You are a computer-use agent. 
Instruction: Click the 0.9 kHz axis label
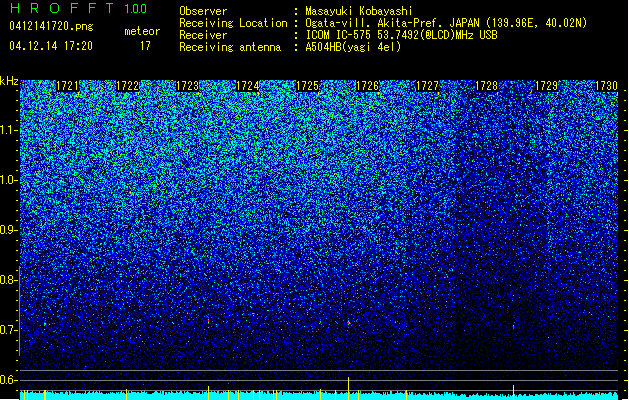click(x=8, y=230)
